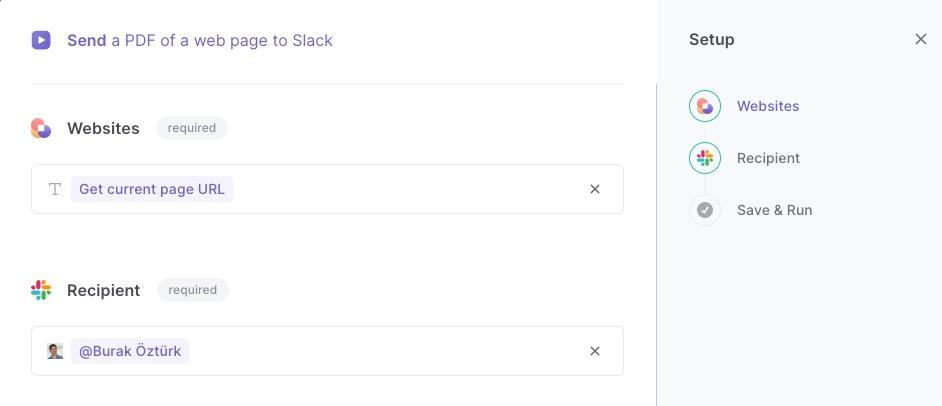Clear the @Burak Öztürk recipient
The width and height of the screenshot is (942, 406).
coord(595,351)
